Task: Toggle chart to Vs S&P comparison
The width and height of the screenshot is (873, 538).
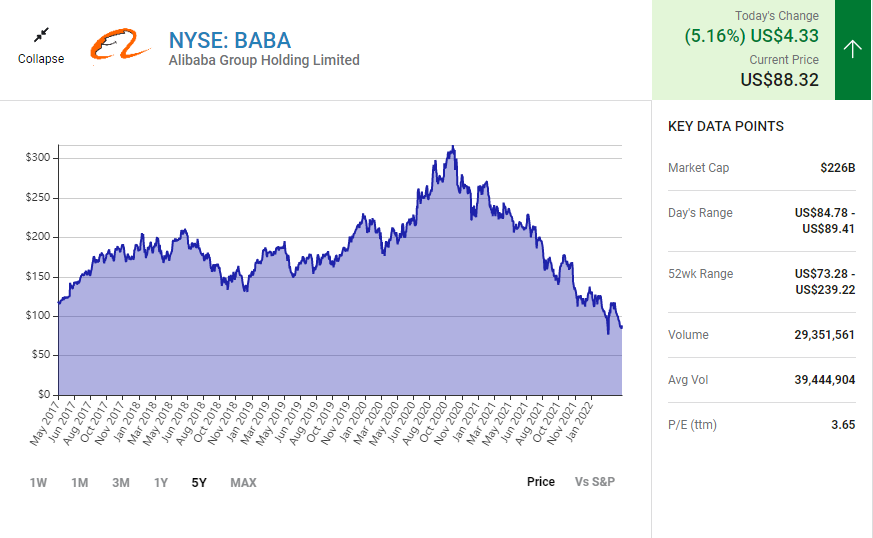Action: (x=595, y=482)
